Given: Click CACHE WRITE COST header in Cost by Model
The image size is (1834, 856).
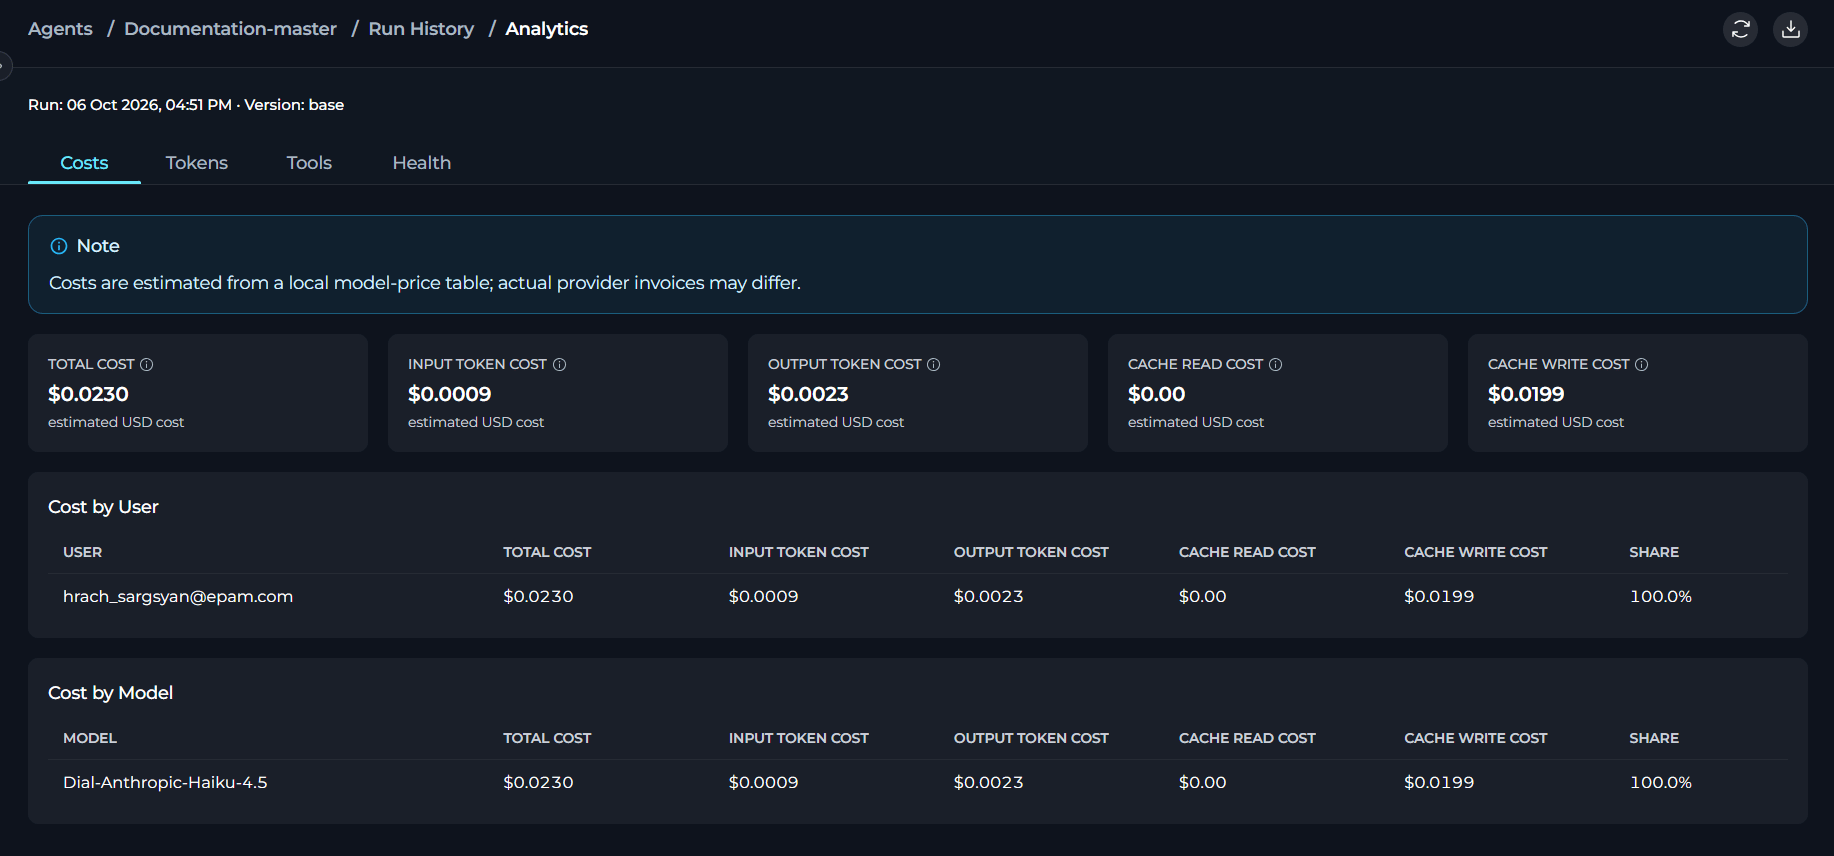Looking at the screenshot, I should tap(1476, 738).
